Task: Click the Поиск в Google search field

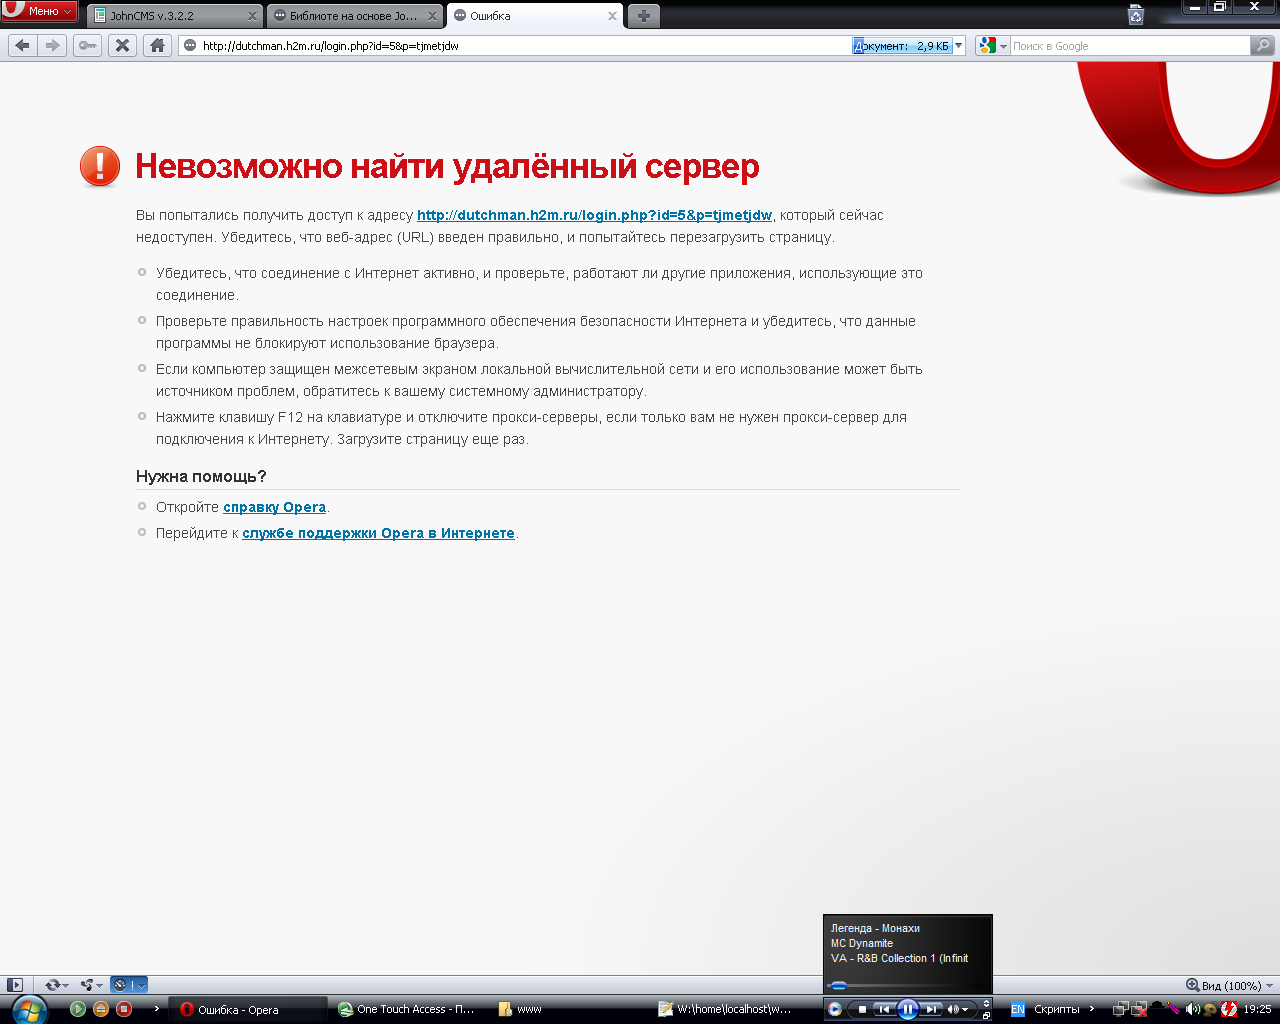Action: 1128,46
